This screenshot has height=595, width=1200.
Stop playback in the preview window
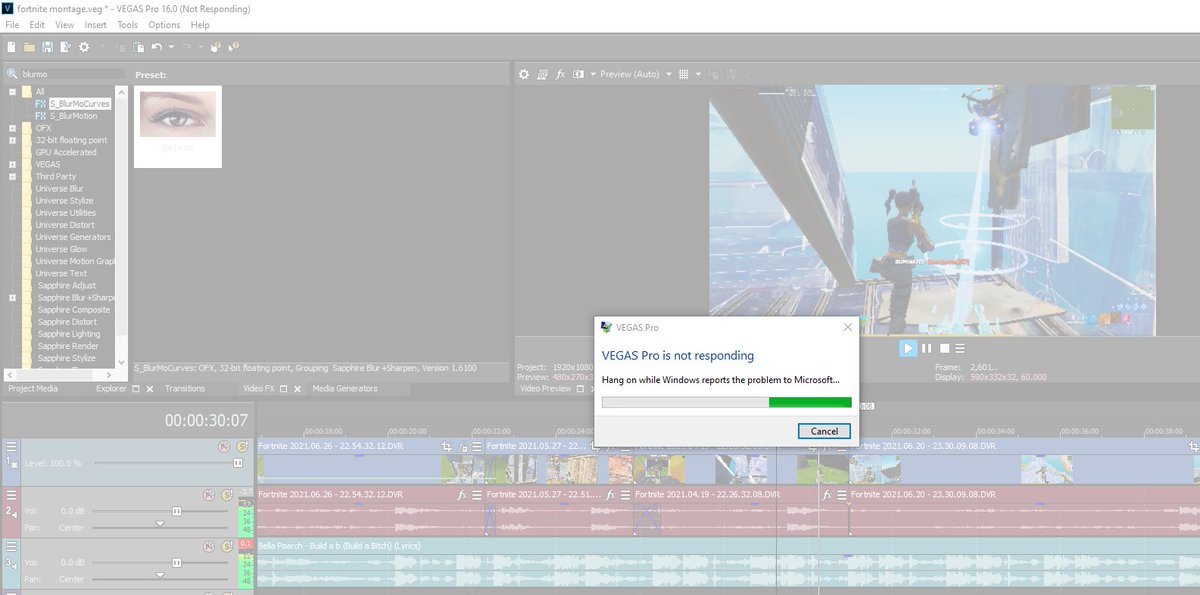pyautogui.click(x=943, y=348)
